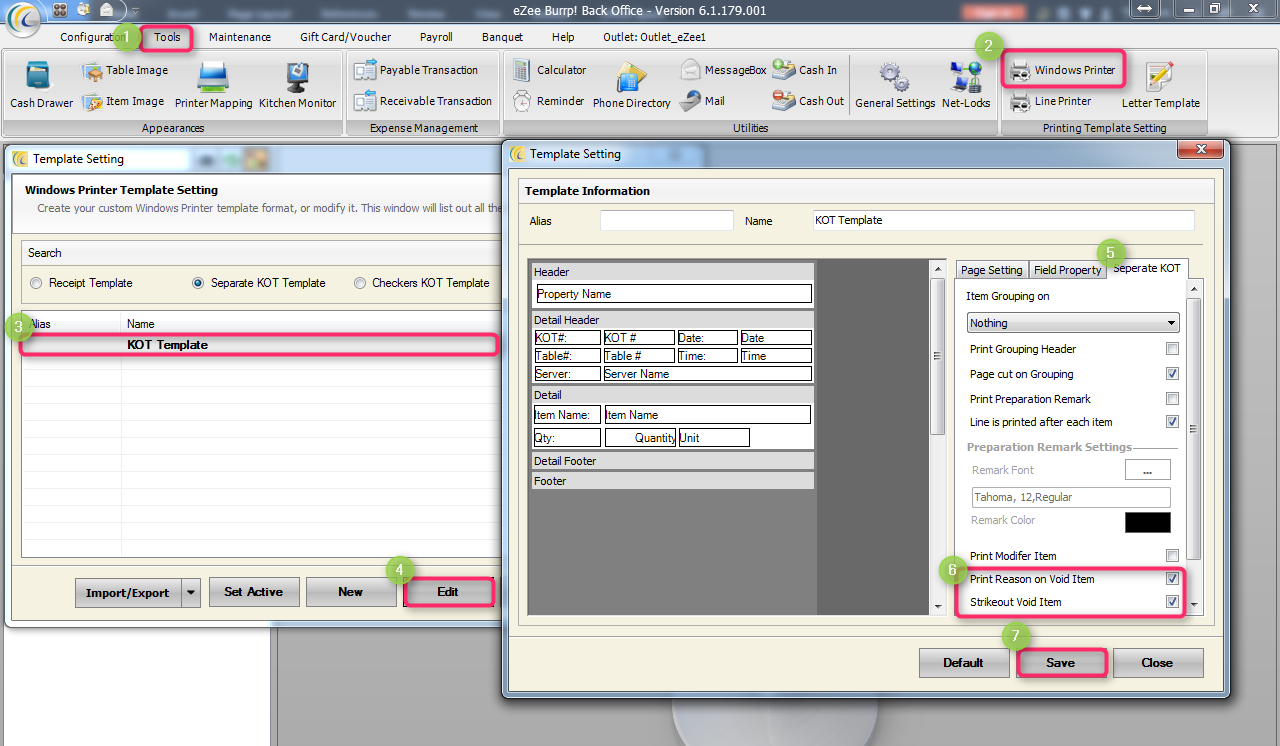The height and width of the screenshot is (746, 1280).
Task: Click the Alias input field
Action: click(667, 220)
